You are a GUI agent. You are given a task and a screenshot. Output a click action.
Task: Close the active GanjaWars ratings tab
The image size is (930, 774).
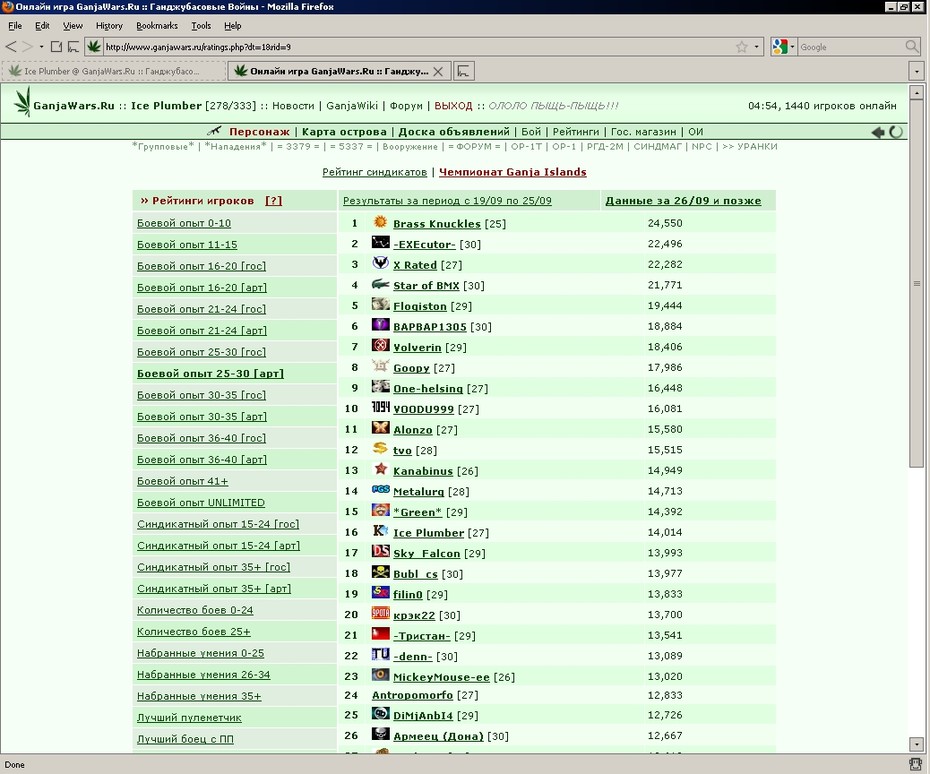[438, 72]
